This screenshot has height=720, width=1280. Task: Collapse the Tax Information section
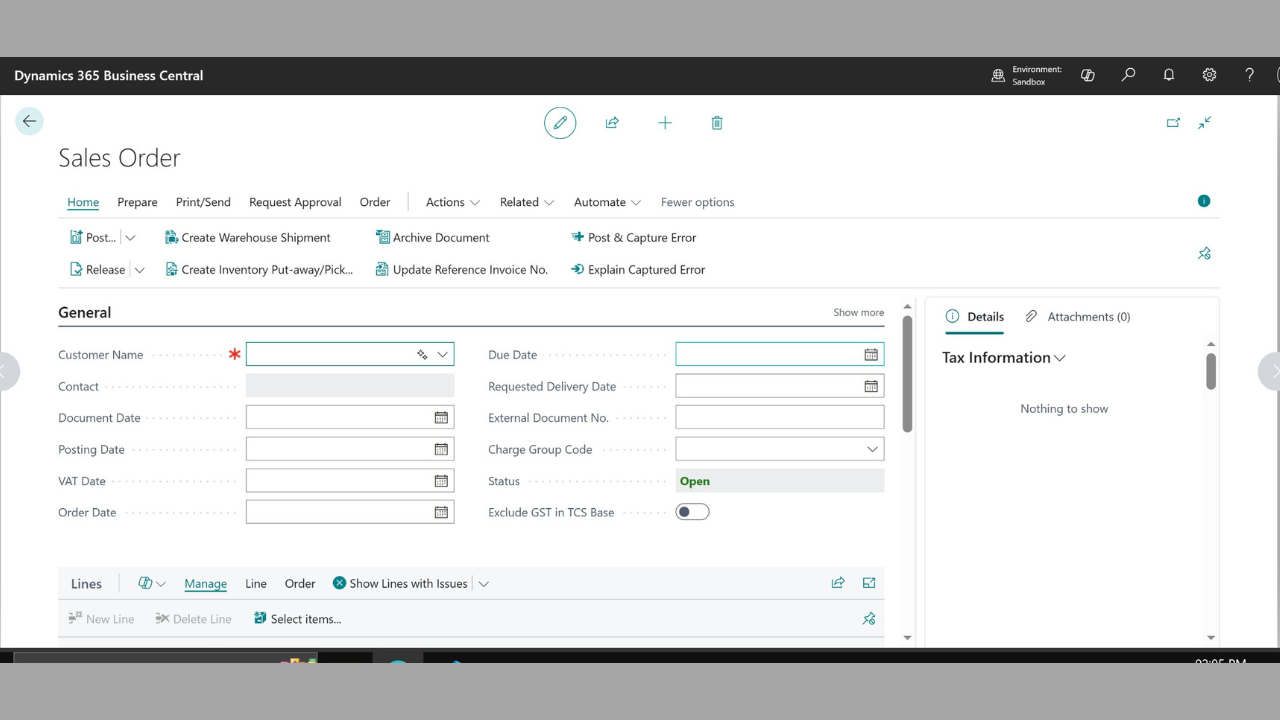1004,358
